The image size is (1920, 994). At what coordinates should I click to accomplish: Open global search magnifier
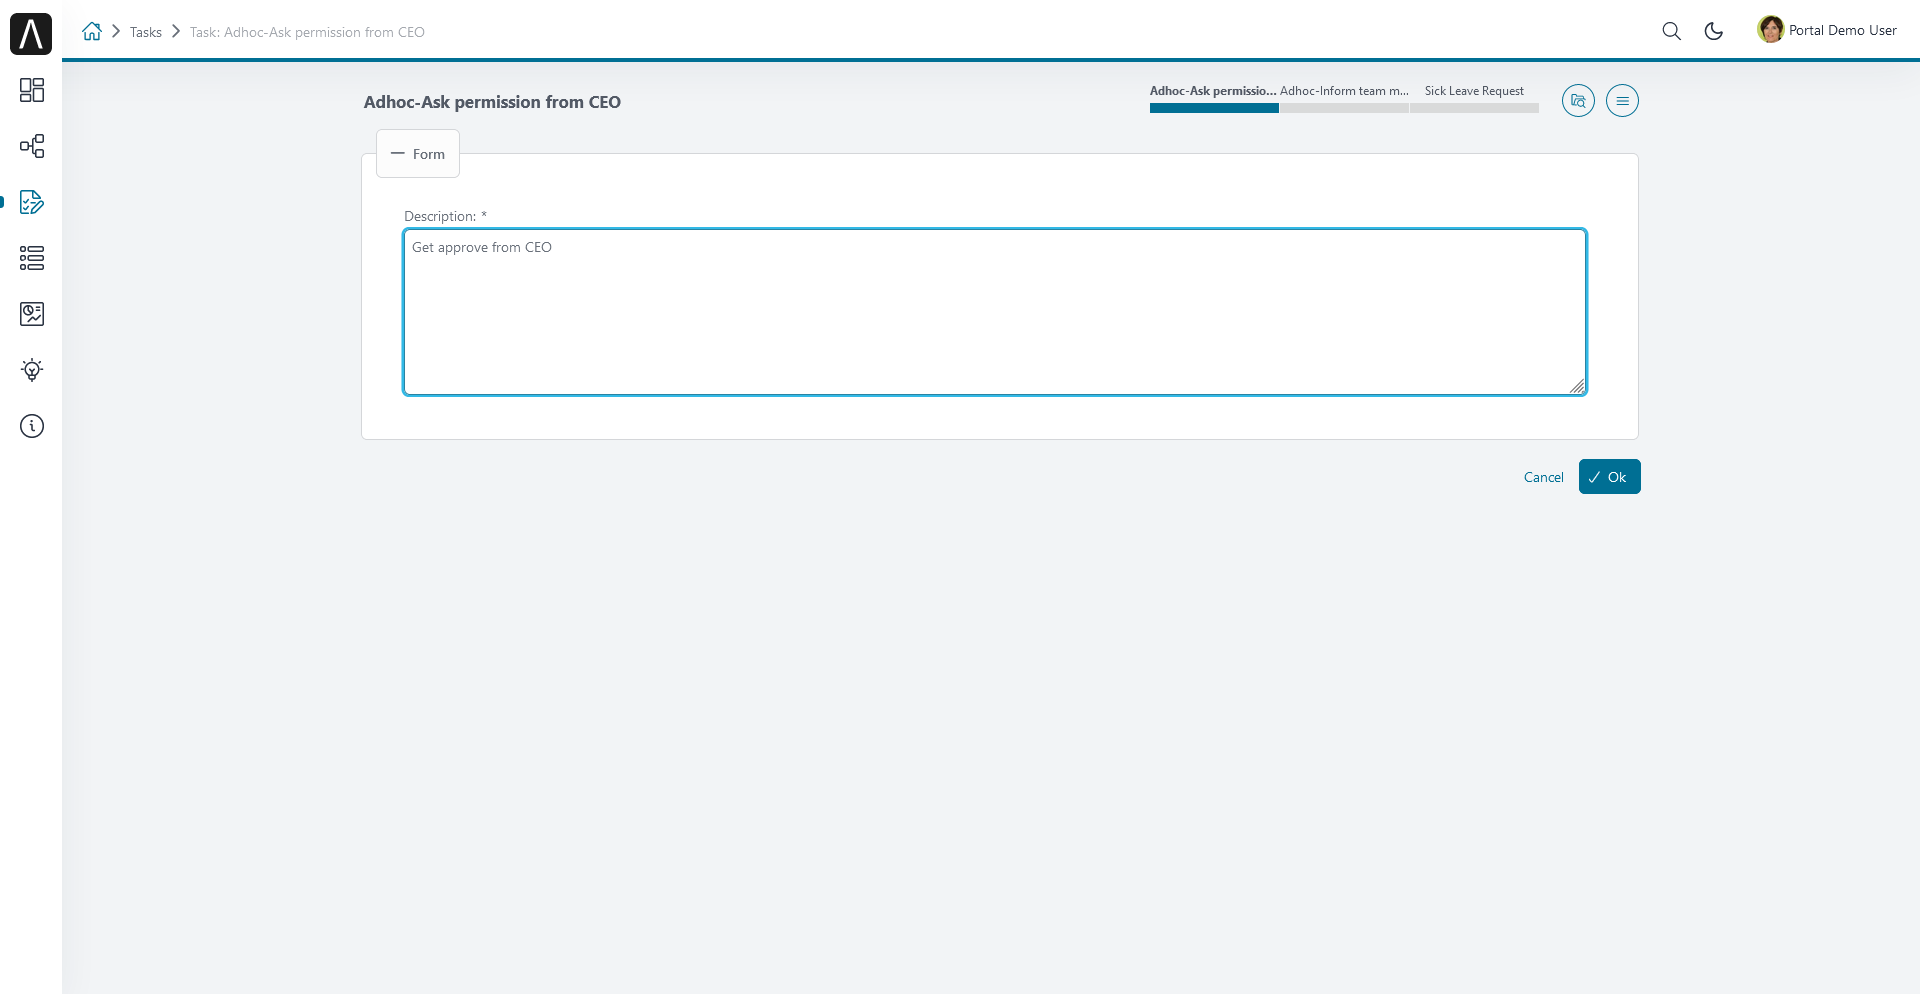[1671, 31]
